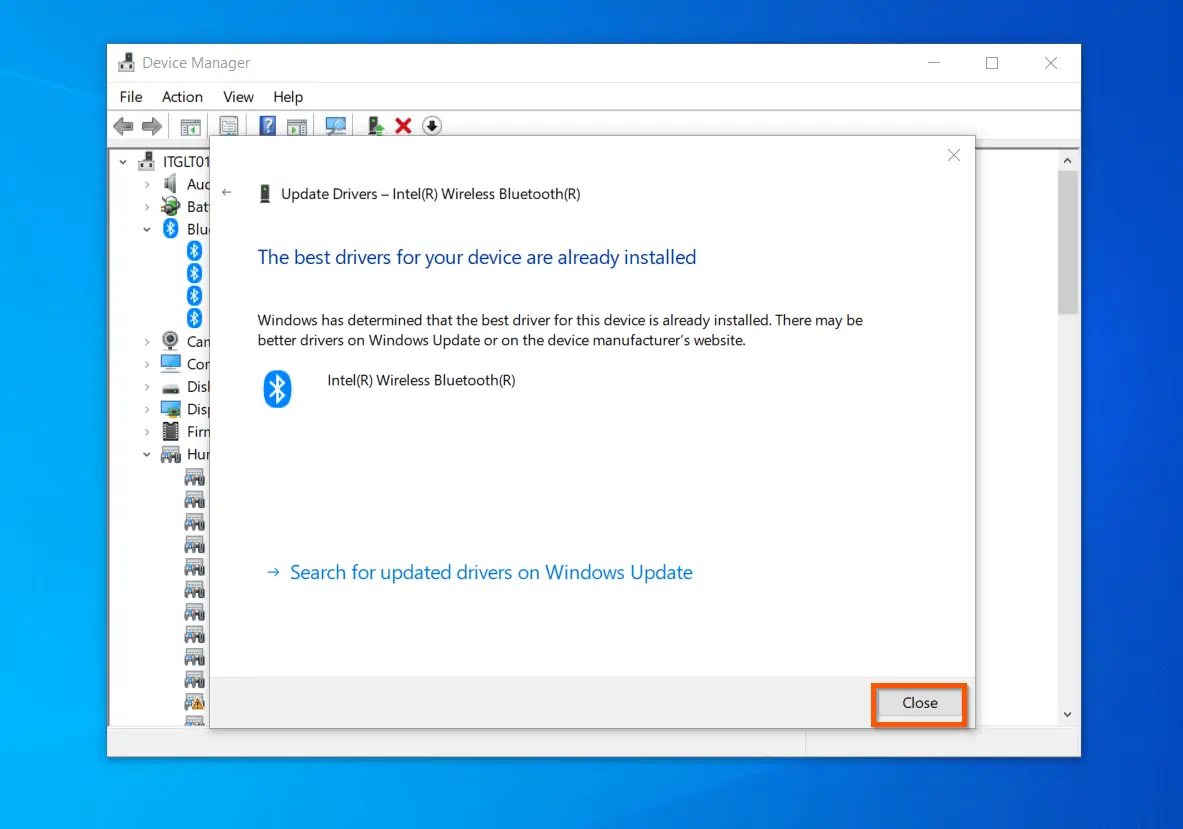Click heading "The best drivers for your device are already installed"

(x=477, y=257)
